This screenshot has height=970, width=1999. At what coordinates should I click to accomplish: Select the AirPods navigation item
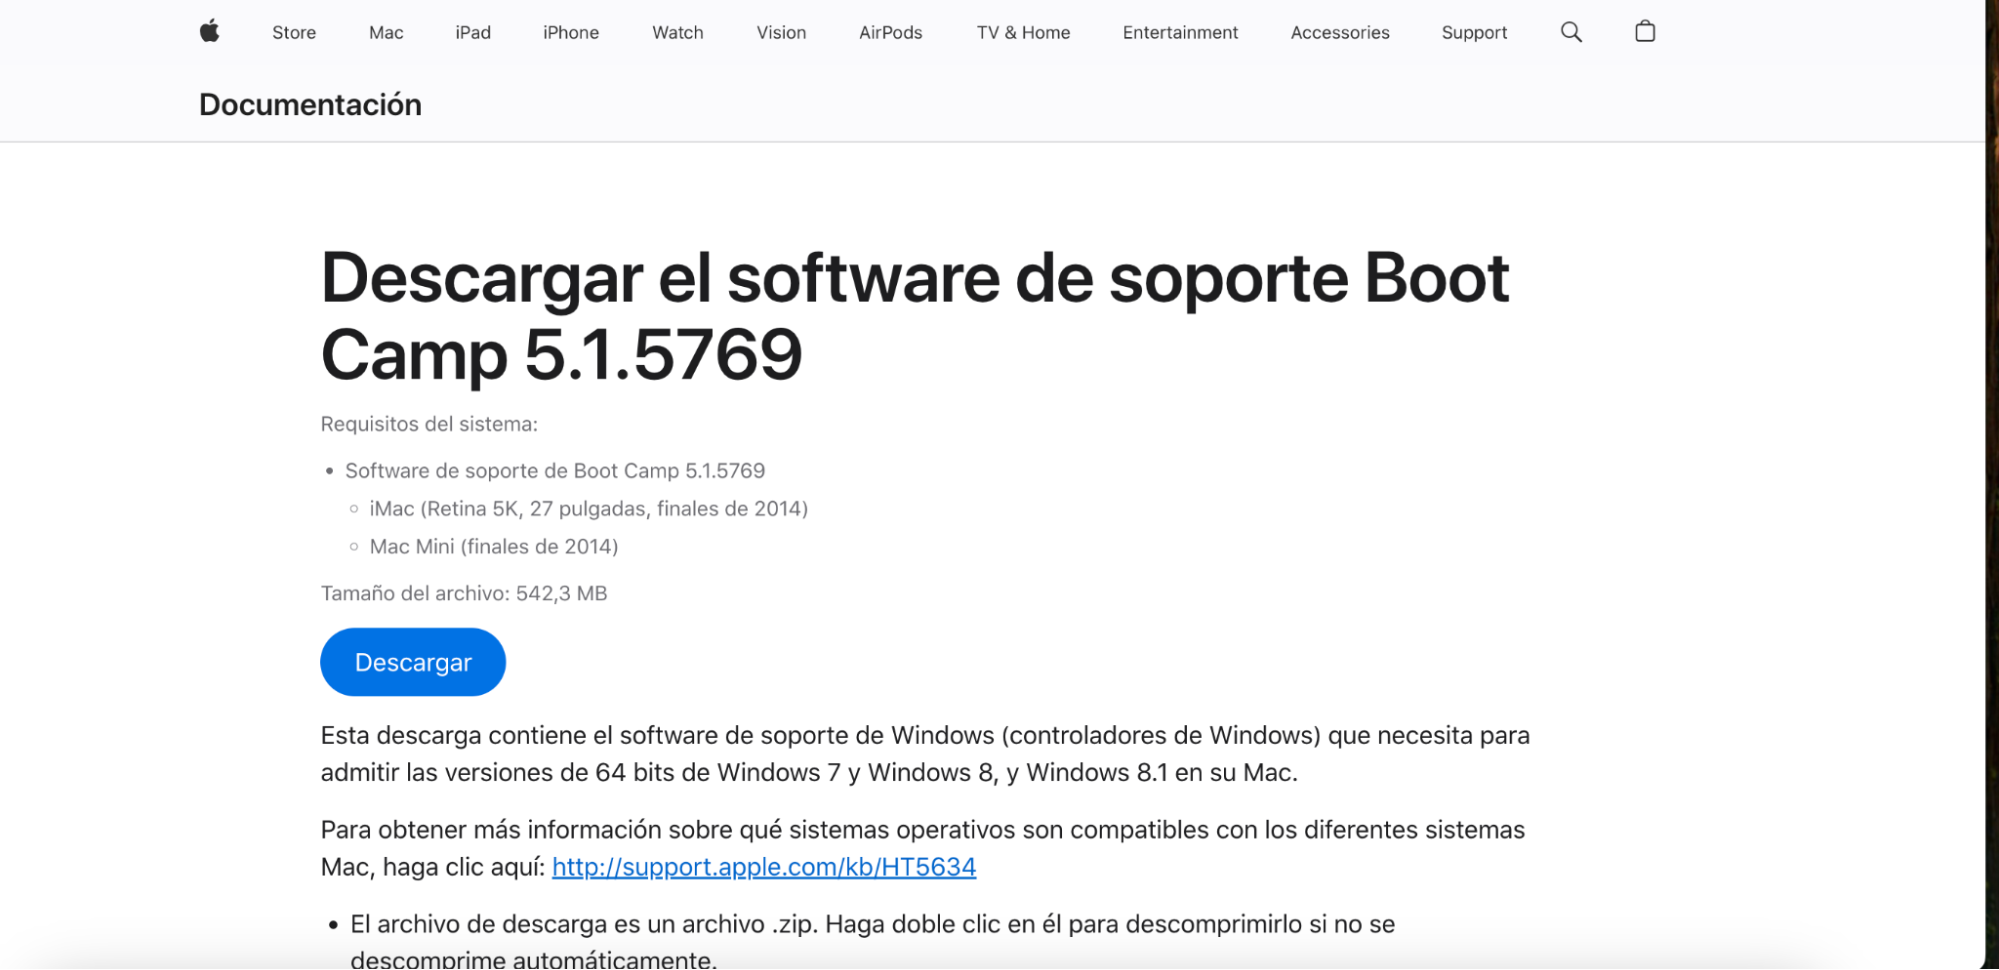(x=889, y=32)
